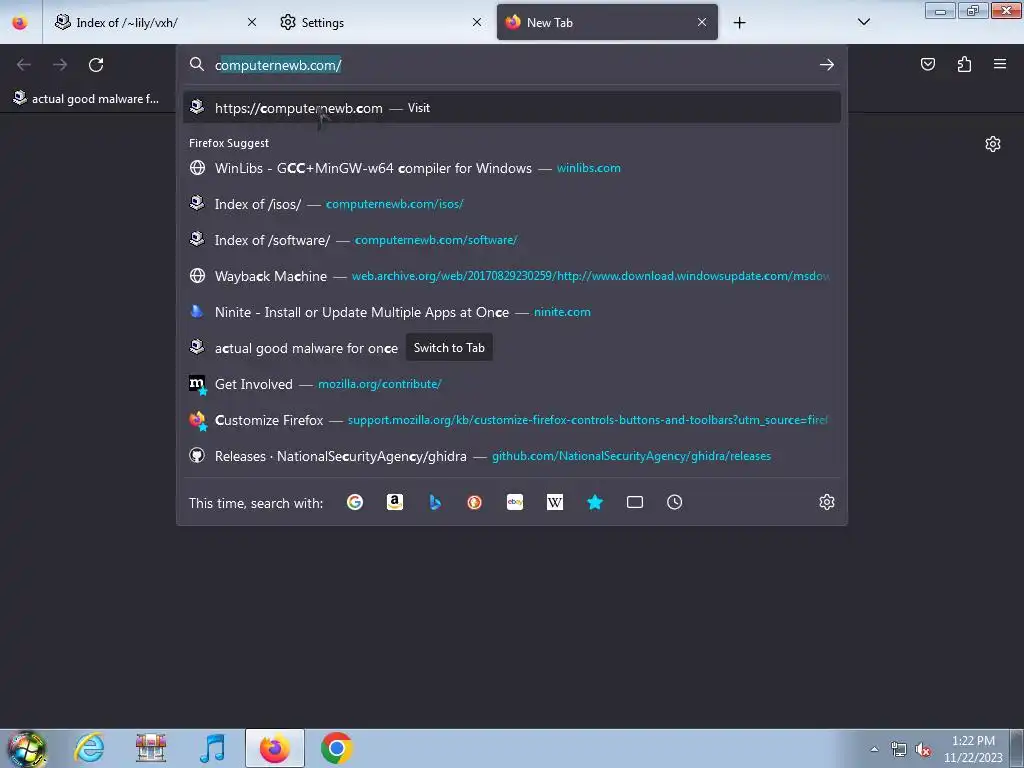Viewport: 1024px width, 768px height.
Task: Close the New Tab tab
Action: click(702, 22)
